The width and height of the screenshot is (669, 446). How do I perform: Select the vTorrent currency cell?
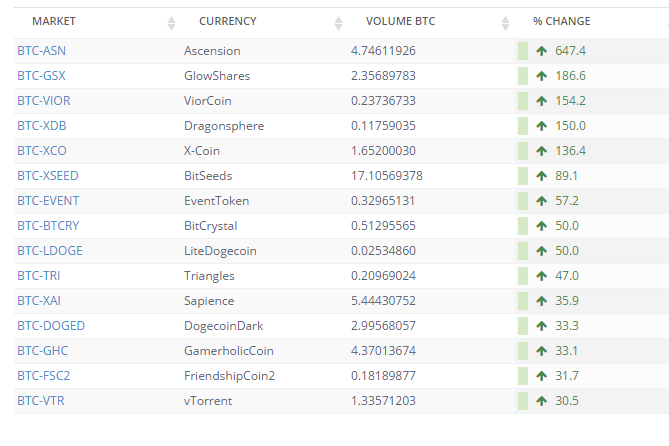coord(208,401)
